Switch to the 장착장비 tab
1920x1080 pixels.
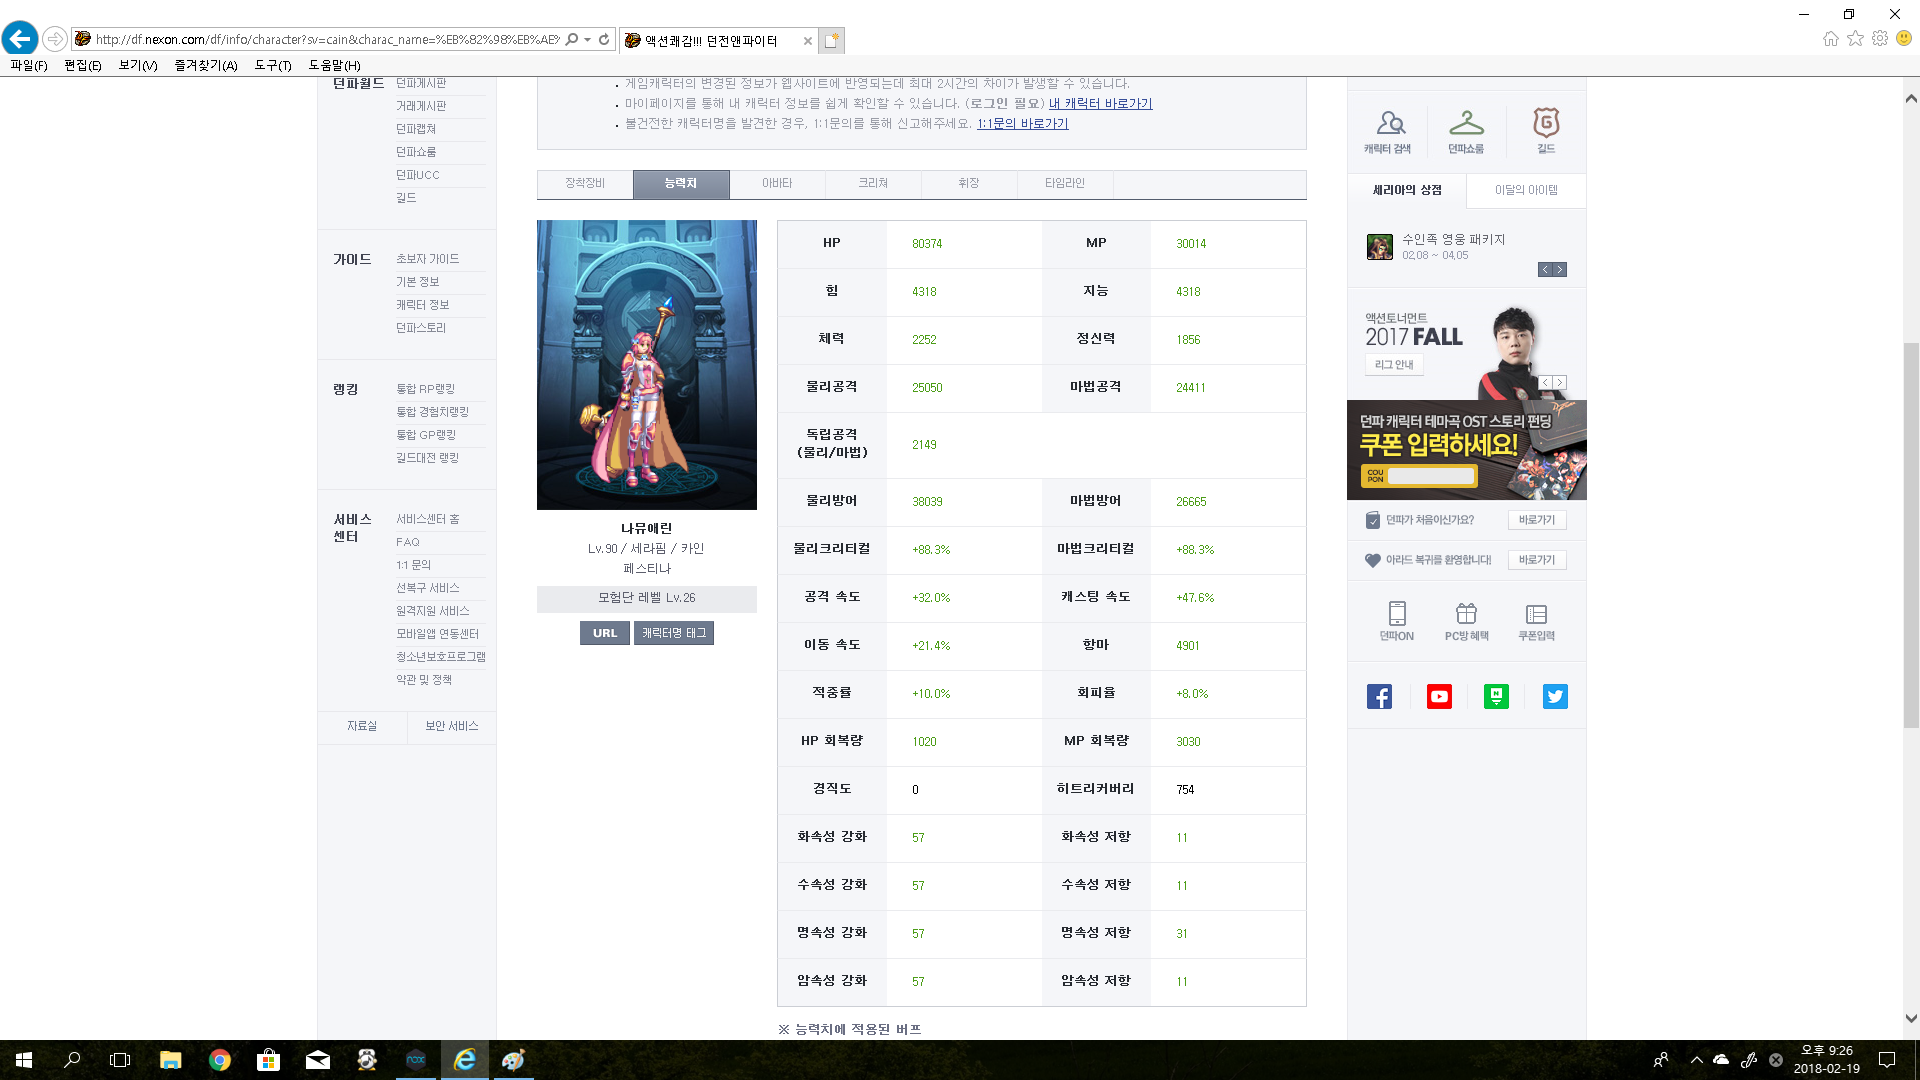[x=585, y=184]
